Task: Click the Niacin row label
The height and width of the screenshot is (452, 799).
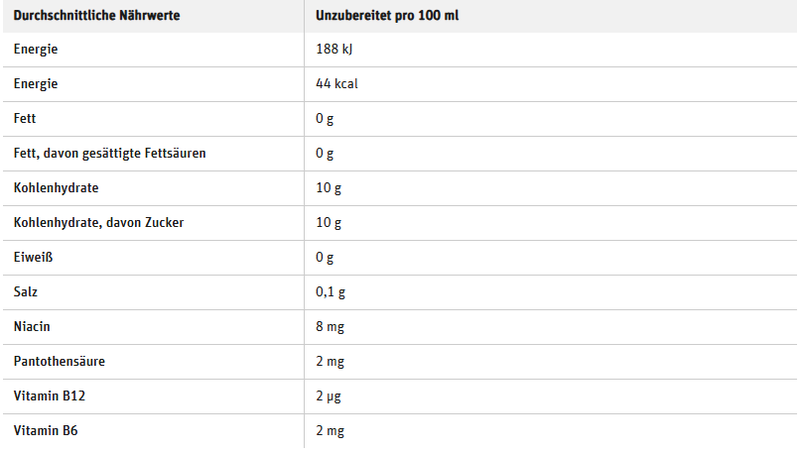Action: coord(32,326)
